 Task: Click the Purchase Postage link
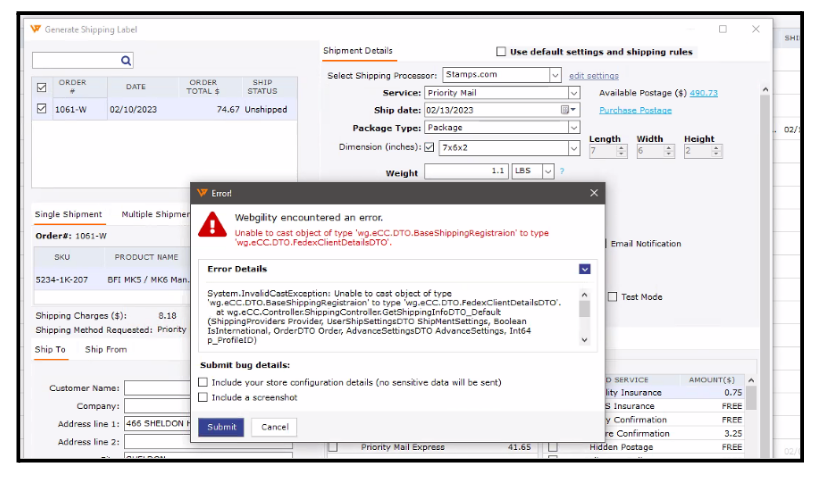point(635,110)
